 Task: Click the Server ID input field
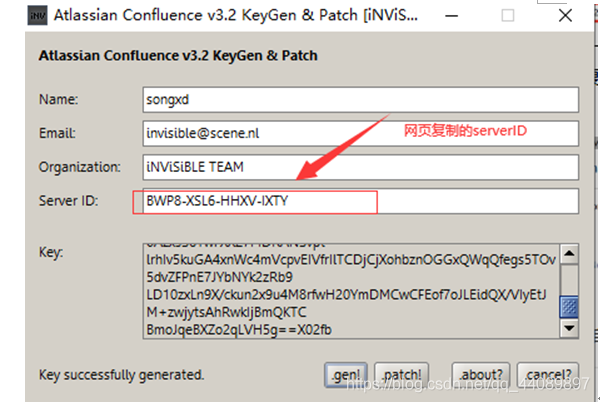(360, 201)
